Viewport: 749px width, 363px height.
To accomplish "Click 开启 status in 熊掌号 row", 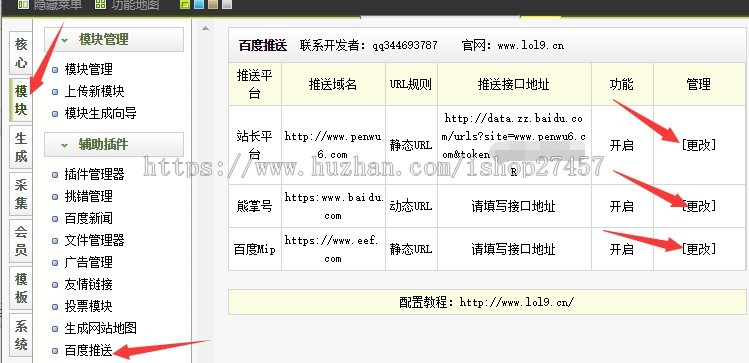I will [621, 206].
